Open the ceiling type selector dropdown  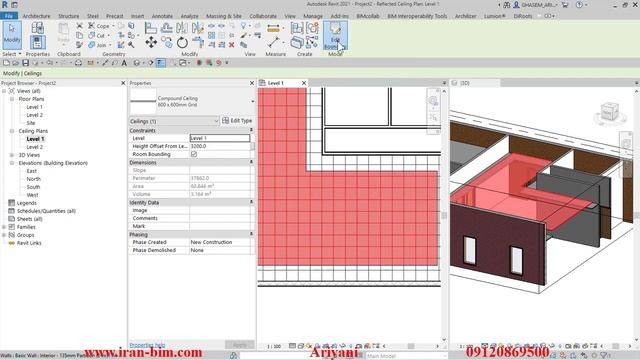(x=253, y=101)
